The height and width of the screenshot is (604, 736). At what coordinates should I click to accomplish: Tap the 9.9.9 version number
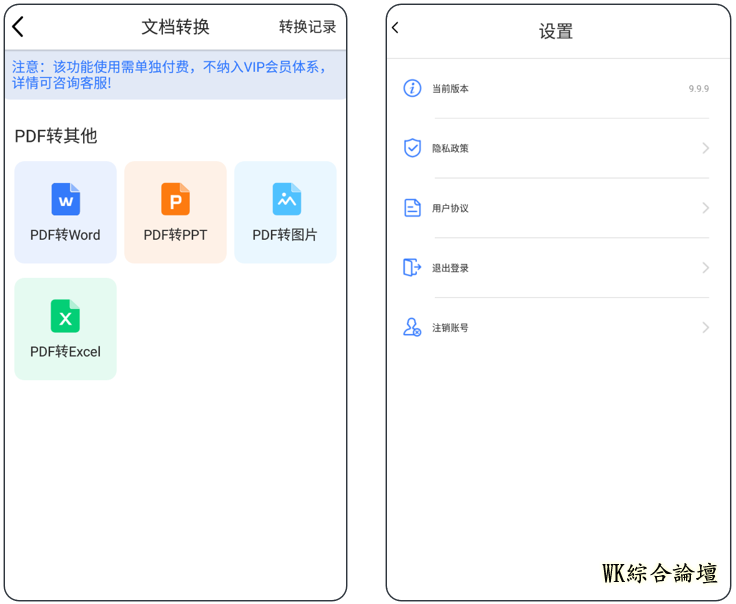point(698,89)
